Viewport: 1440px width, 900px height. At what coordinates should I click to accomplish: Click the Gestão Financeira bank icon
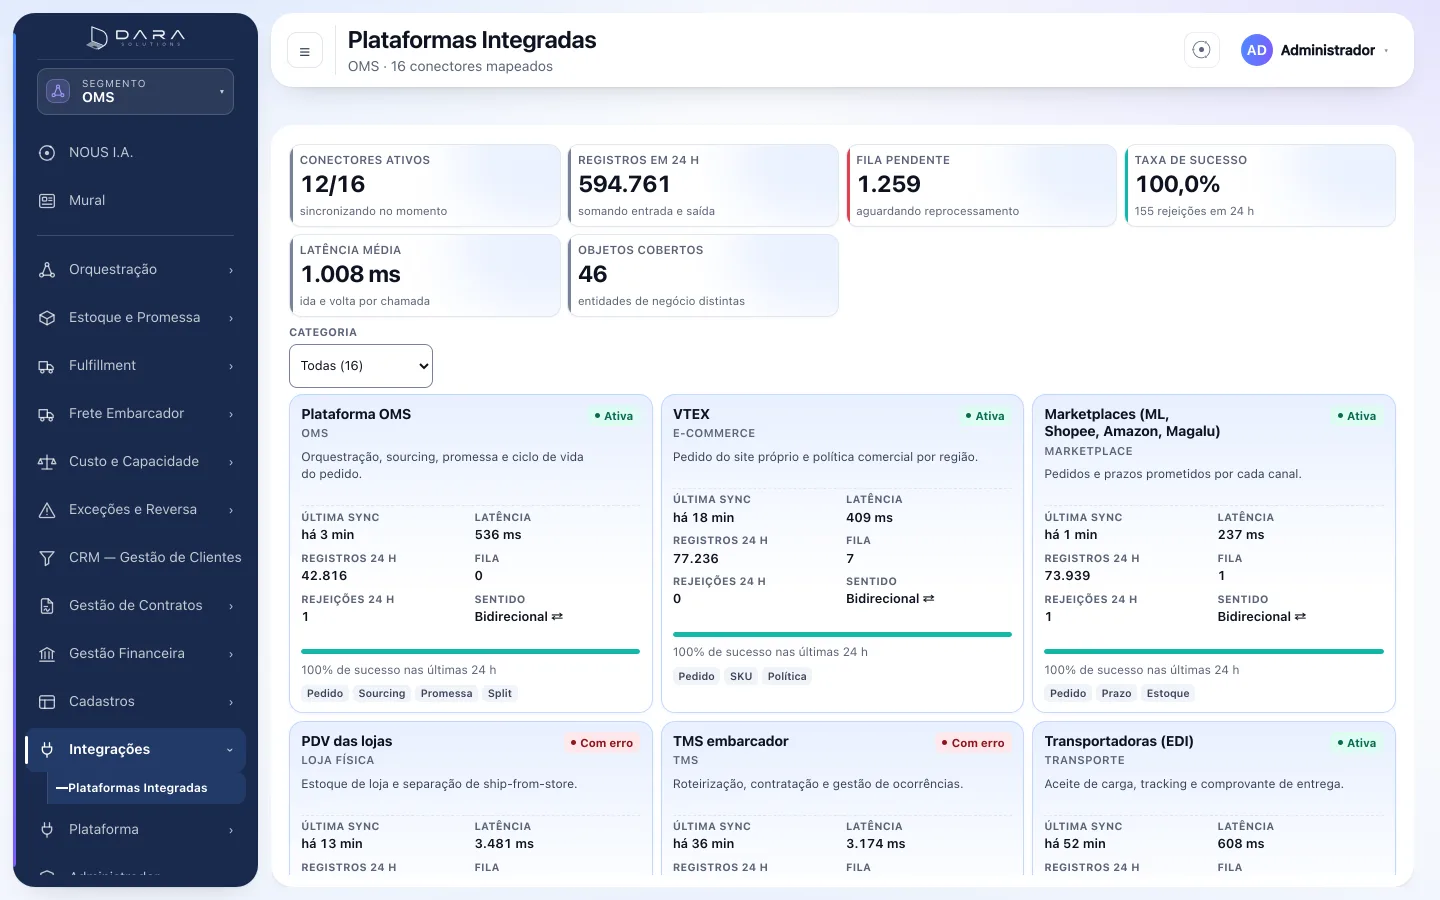pos(47,654)
